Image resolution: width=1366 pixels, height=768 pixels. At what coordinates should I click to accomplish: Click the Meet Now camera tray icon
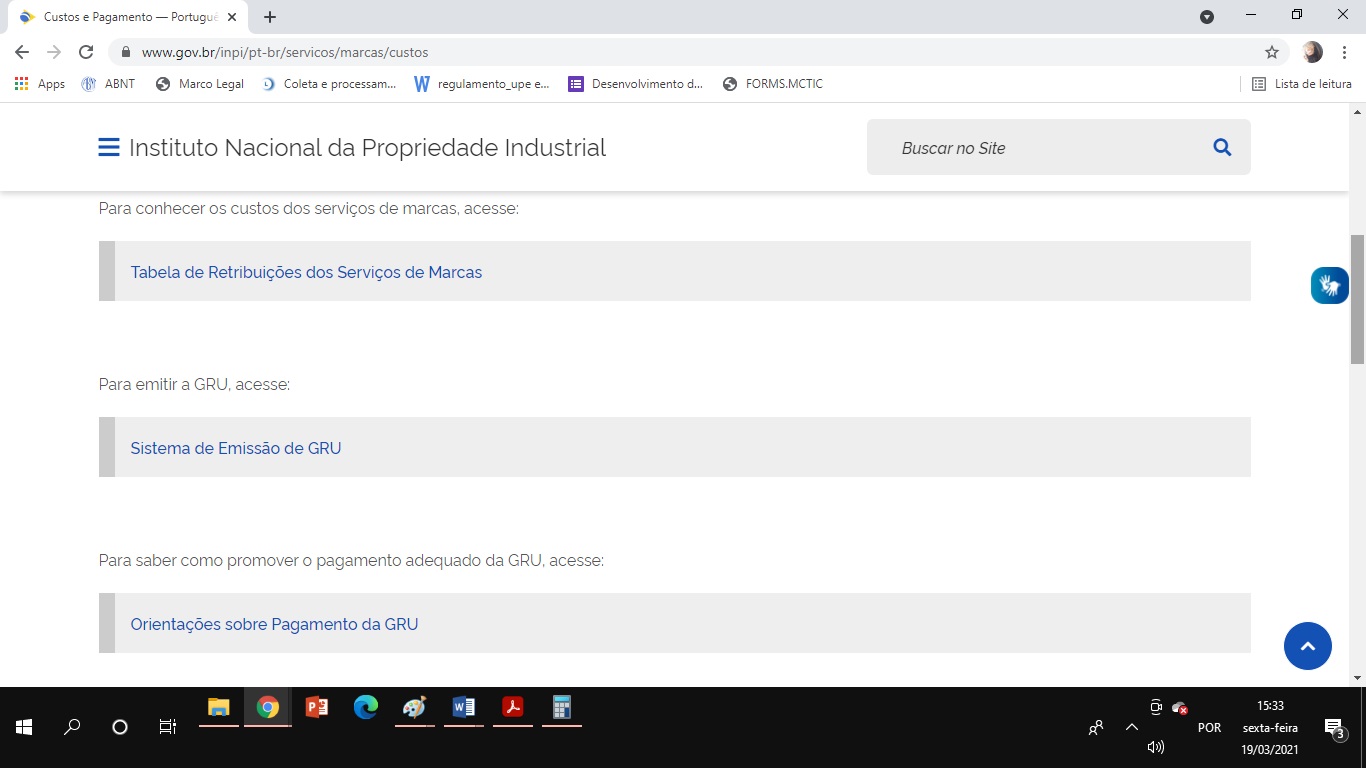tap(1156, 707)
